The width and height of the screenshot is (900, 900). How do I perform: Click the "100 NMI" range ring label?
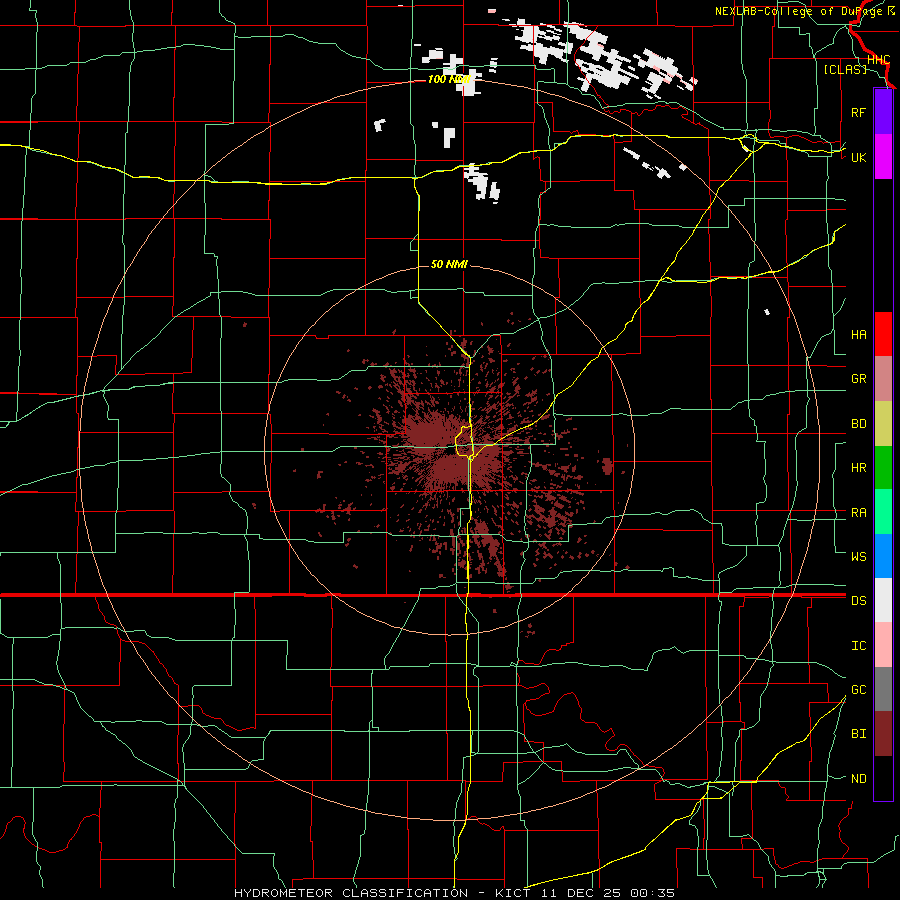pyautogui.click(x=449, y=79)
